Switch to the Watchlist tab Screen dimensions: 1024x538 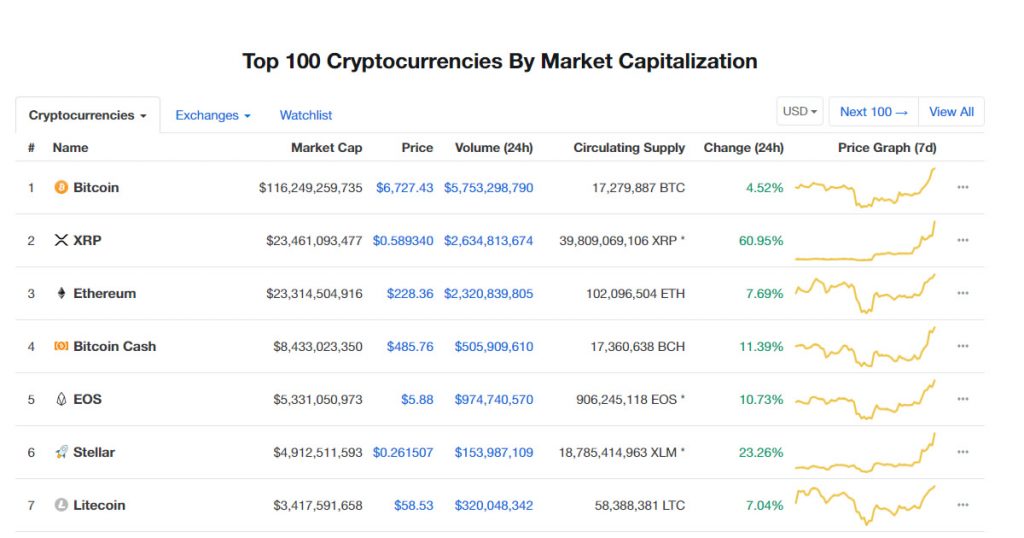point(306,115)
